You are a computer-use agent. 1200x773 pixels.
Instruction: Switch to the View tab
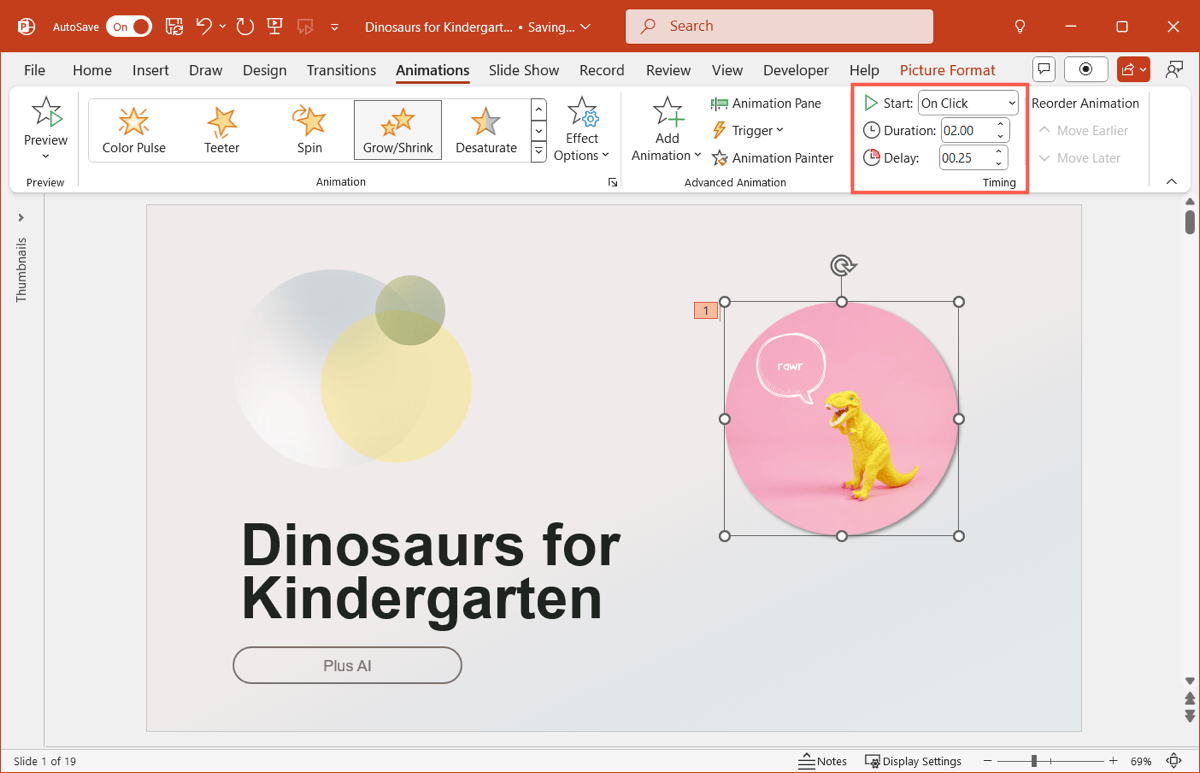pyautogui.click(x=727, y=70)
